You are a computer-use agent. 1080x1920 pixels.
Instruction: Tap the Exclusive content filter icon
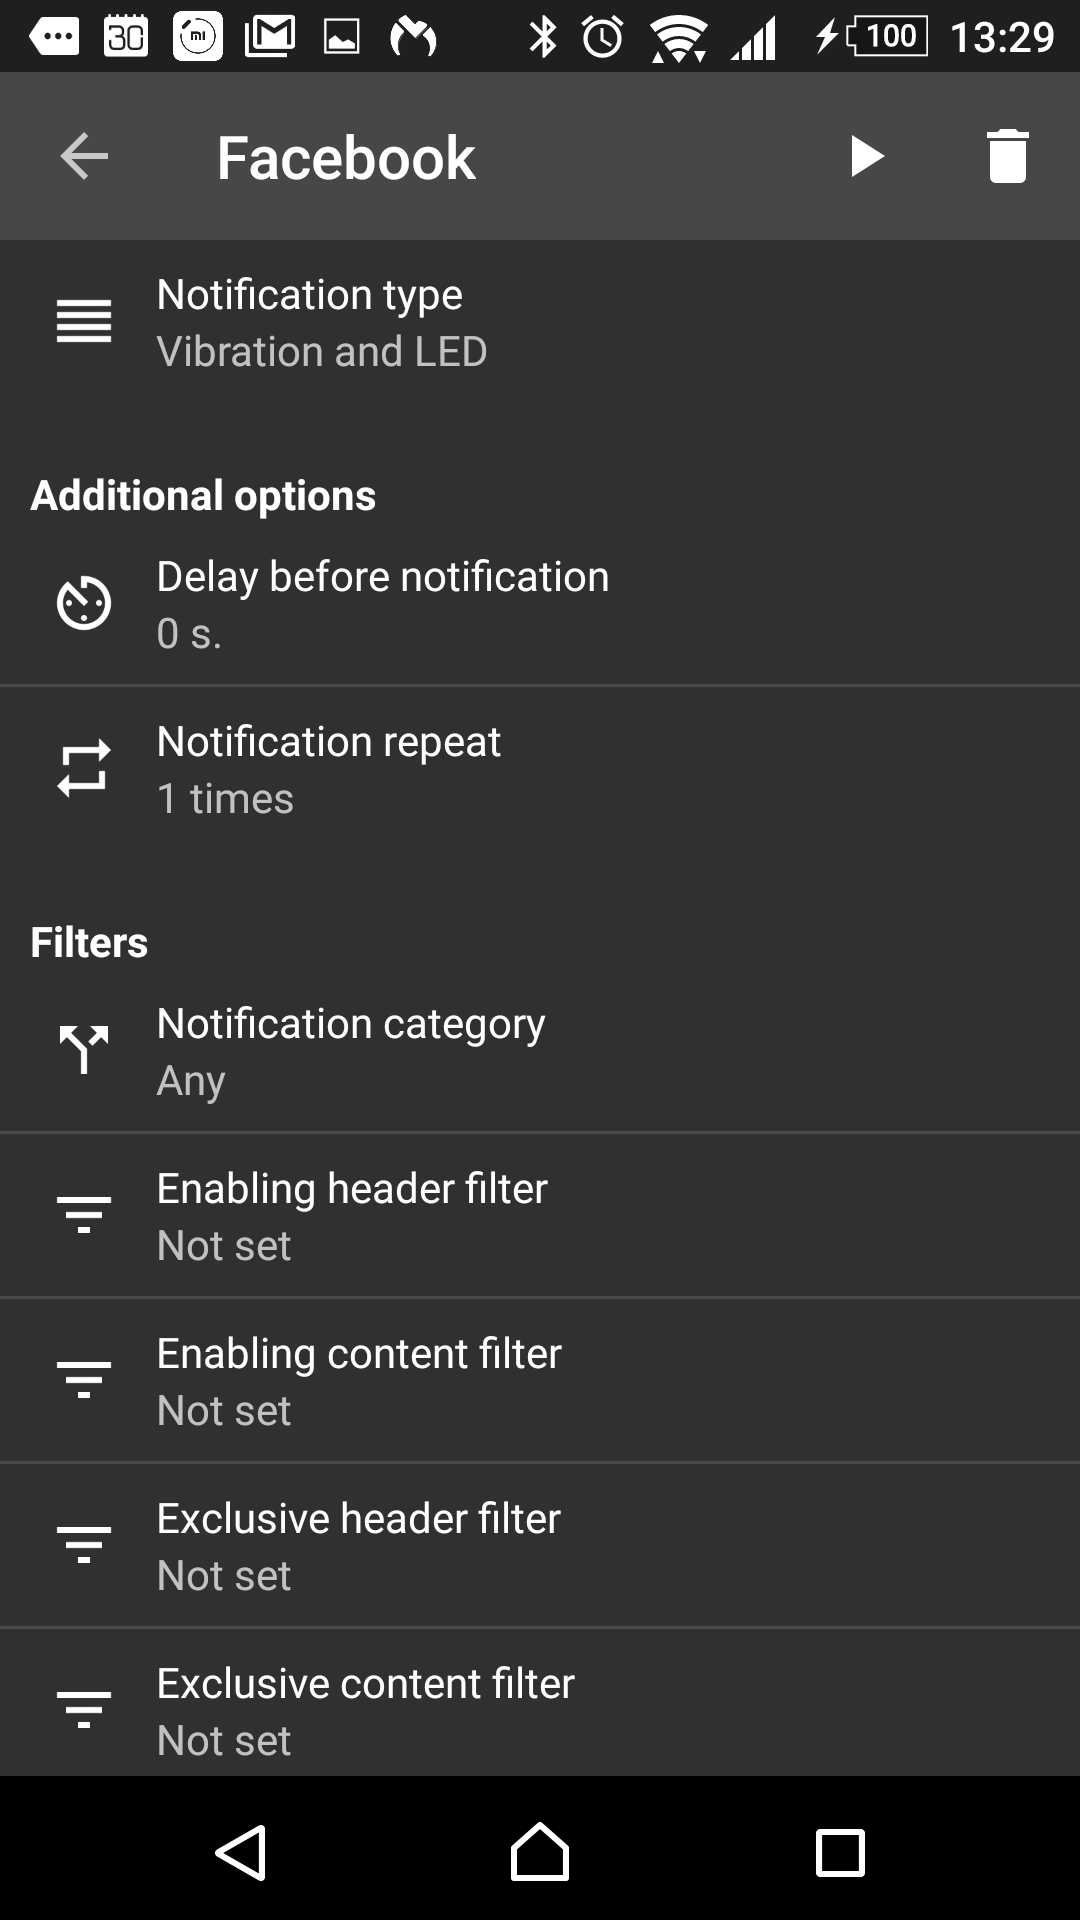(84, 1709)
